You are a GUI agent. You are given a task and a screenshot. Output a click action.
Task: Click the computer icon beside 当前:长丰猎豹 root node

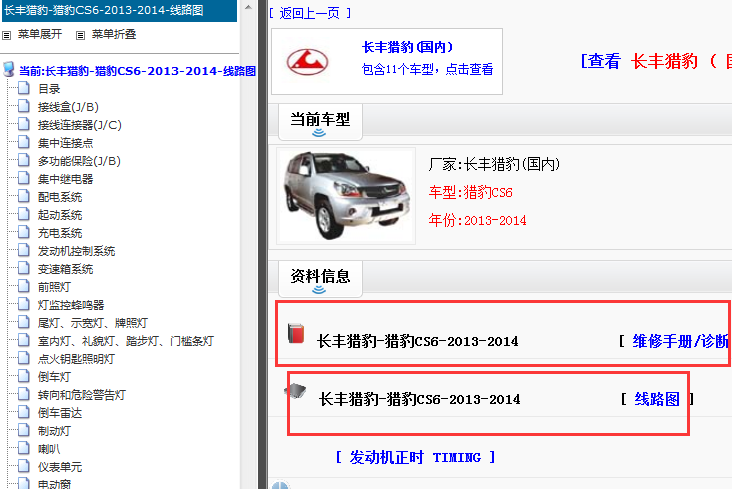point(8,70)
